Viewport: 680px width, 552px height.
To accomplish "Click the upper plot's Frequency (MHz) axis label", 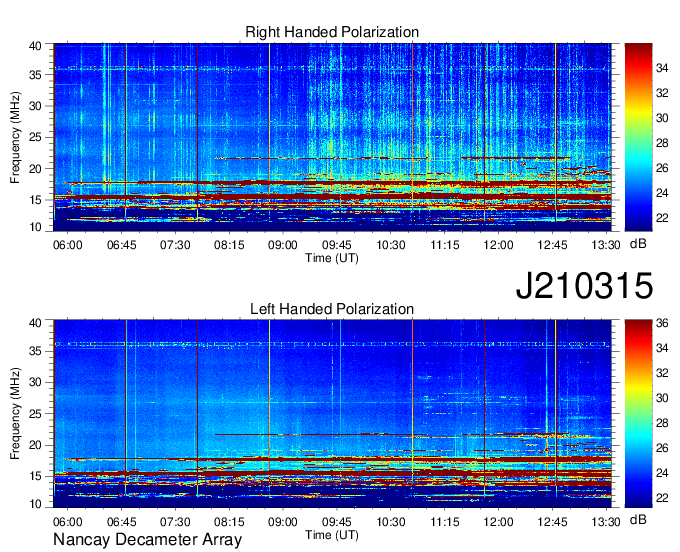I will [15, 137].
